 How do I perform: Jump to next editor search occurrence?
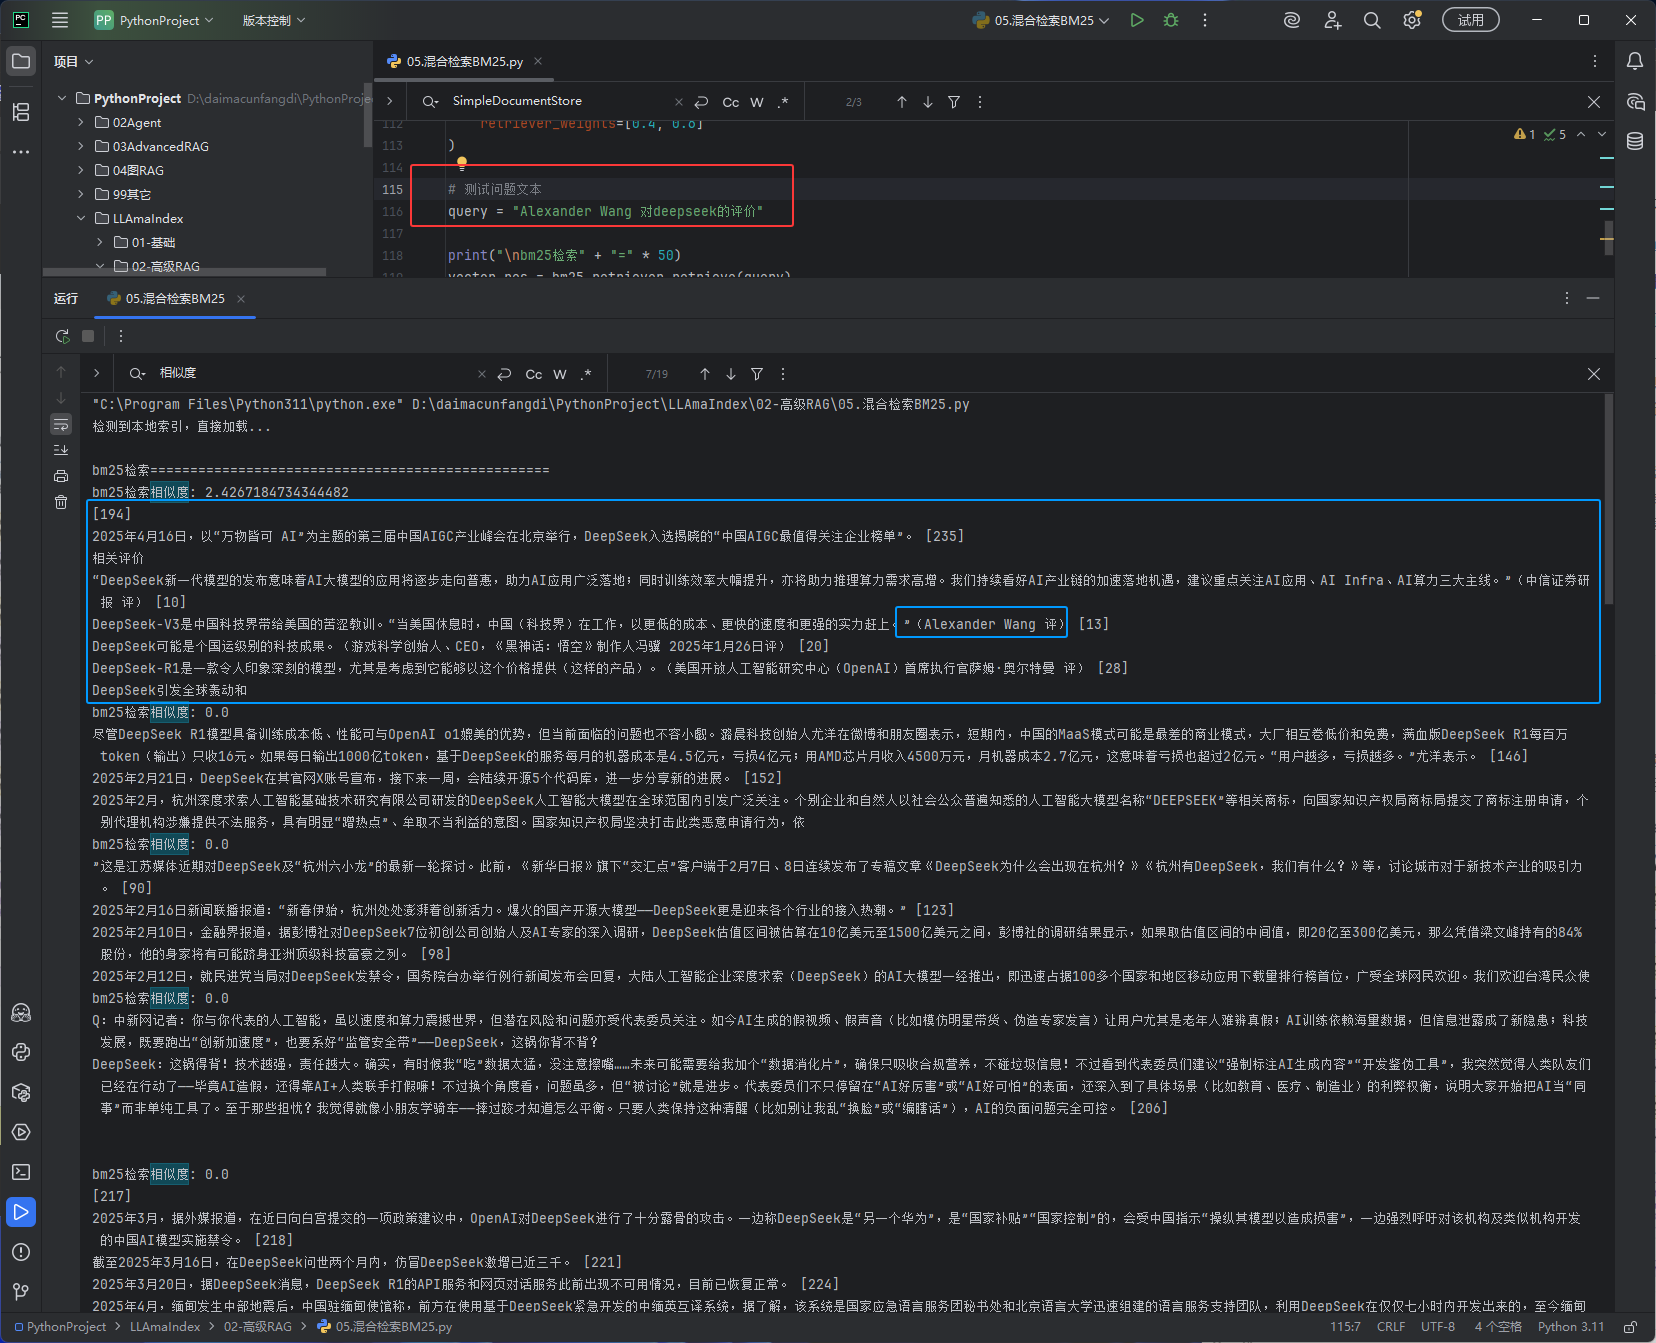pos(928,102)
